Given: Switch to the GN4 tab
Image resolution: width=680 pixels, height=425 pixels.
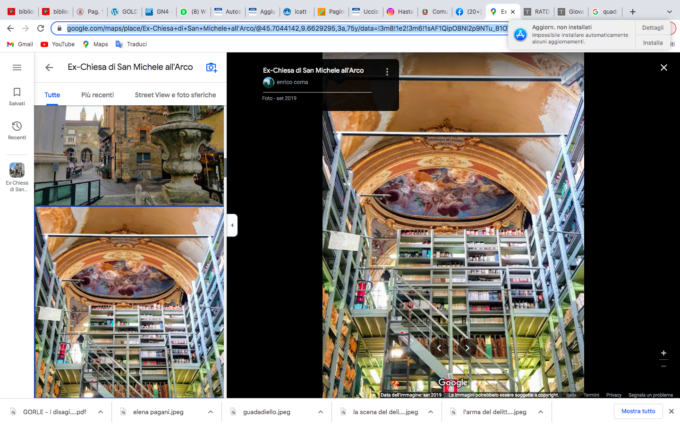Looking at the screenshot, I should 158,12.
